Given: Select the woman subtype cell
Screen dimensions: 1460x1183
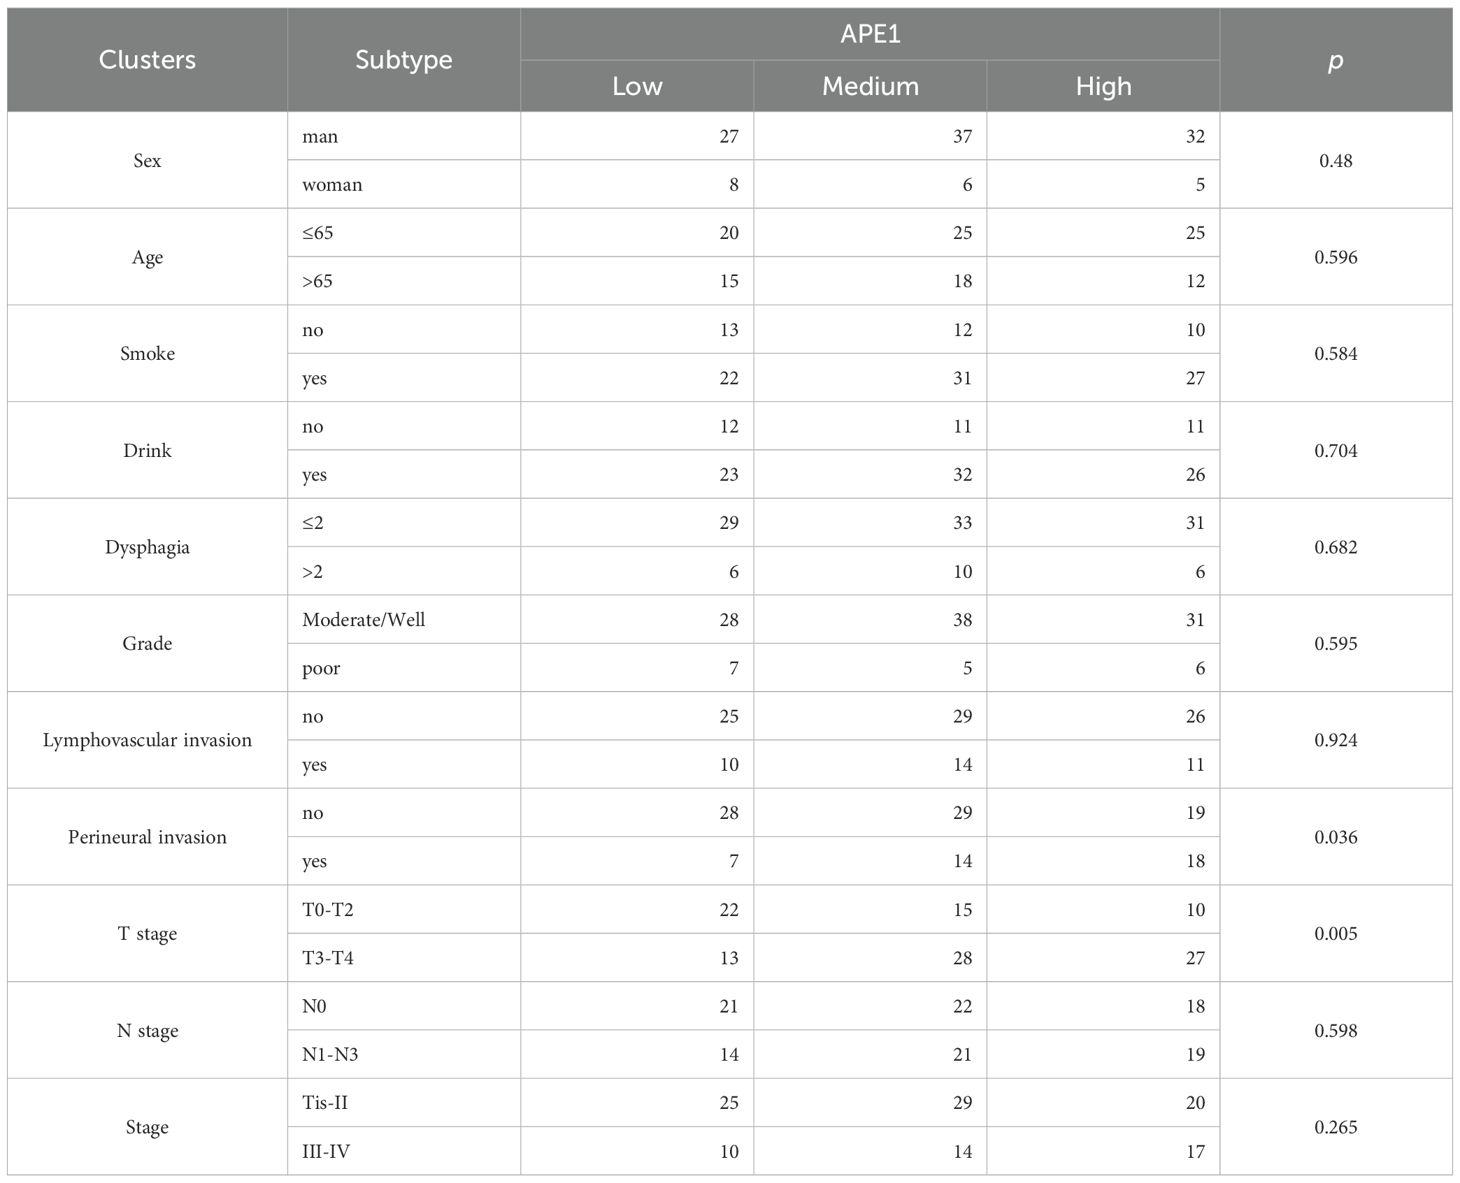Looking at the screenshot, I should (x=332, y=185).
